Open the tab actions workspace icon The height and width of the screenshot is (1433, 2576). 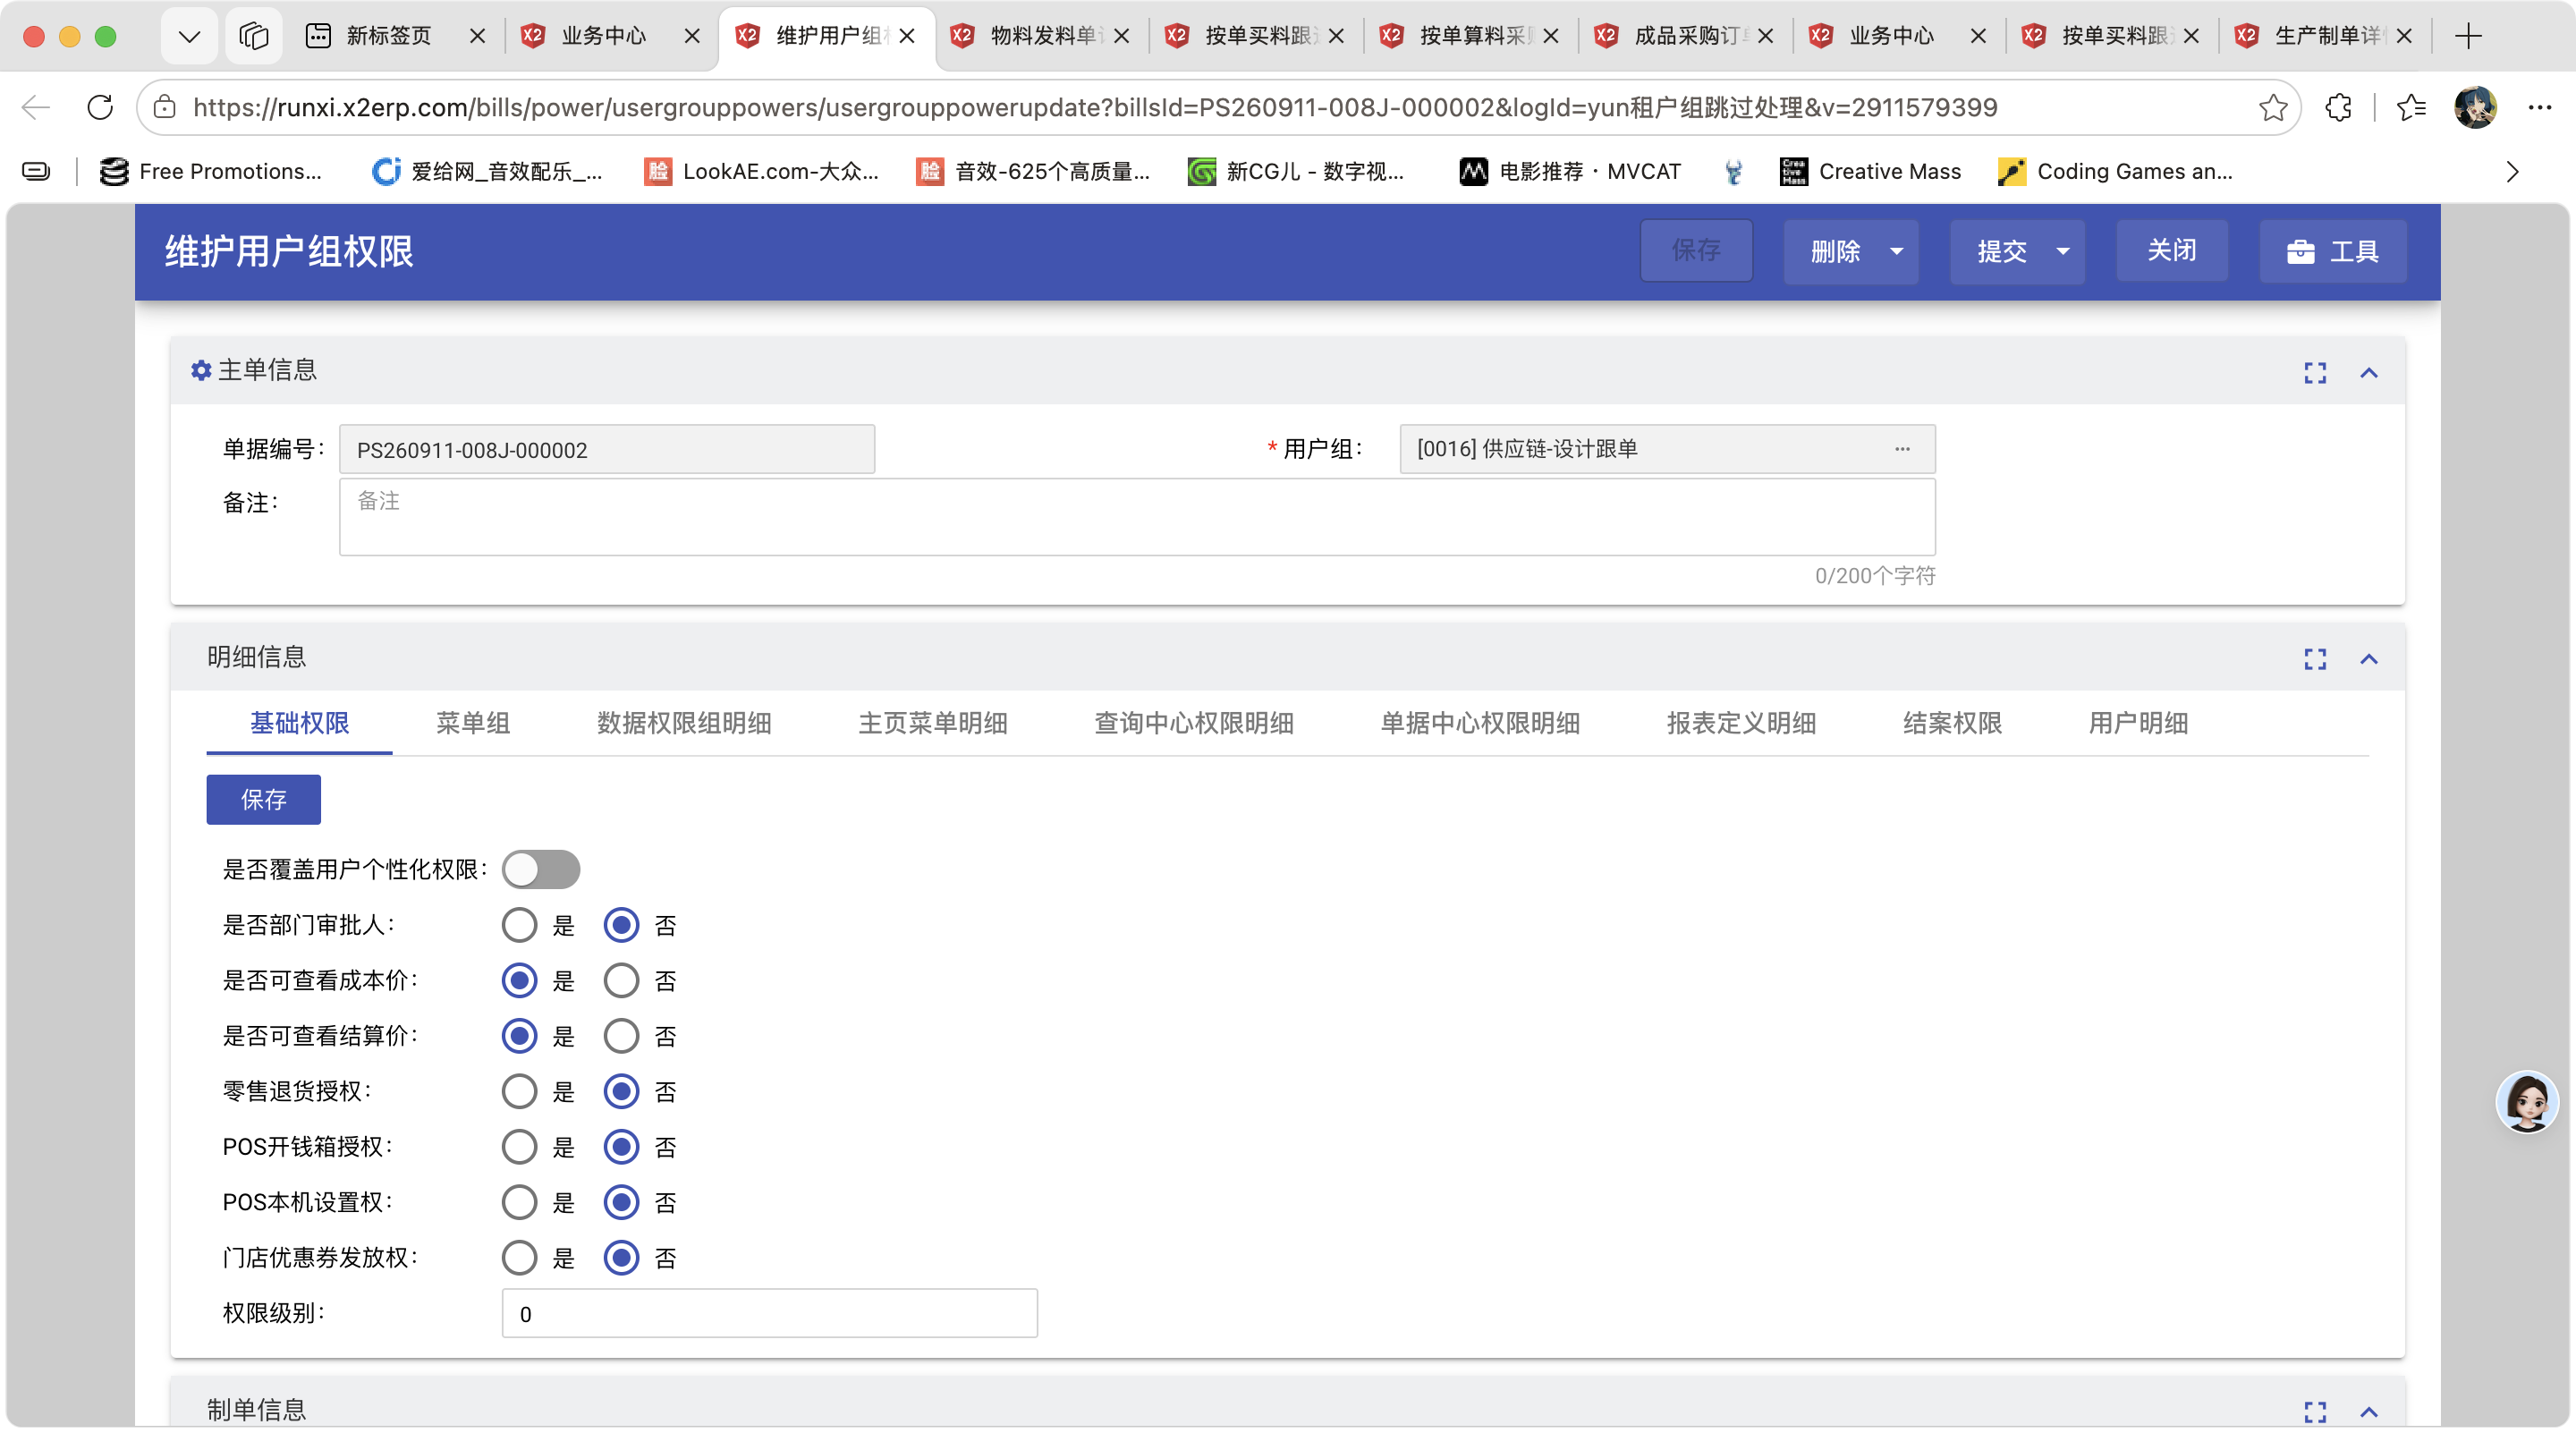(x=253, y=36)
